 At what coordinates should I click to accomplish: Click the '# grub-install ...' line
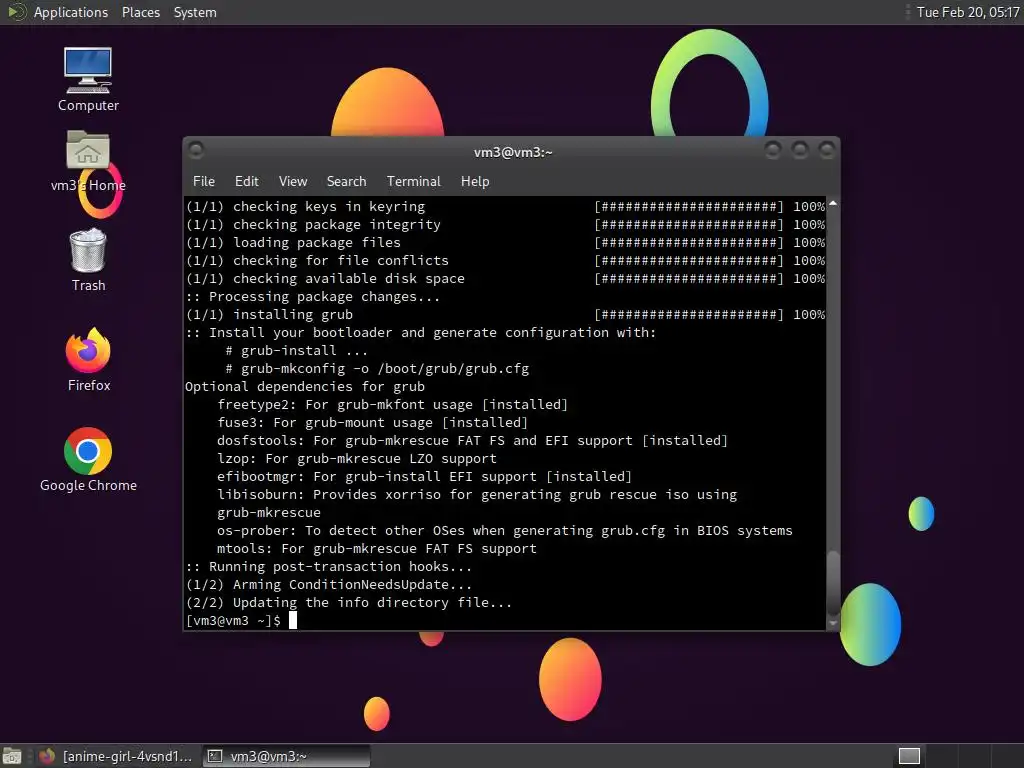click(296, 351)
